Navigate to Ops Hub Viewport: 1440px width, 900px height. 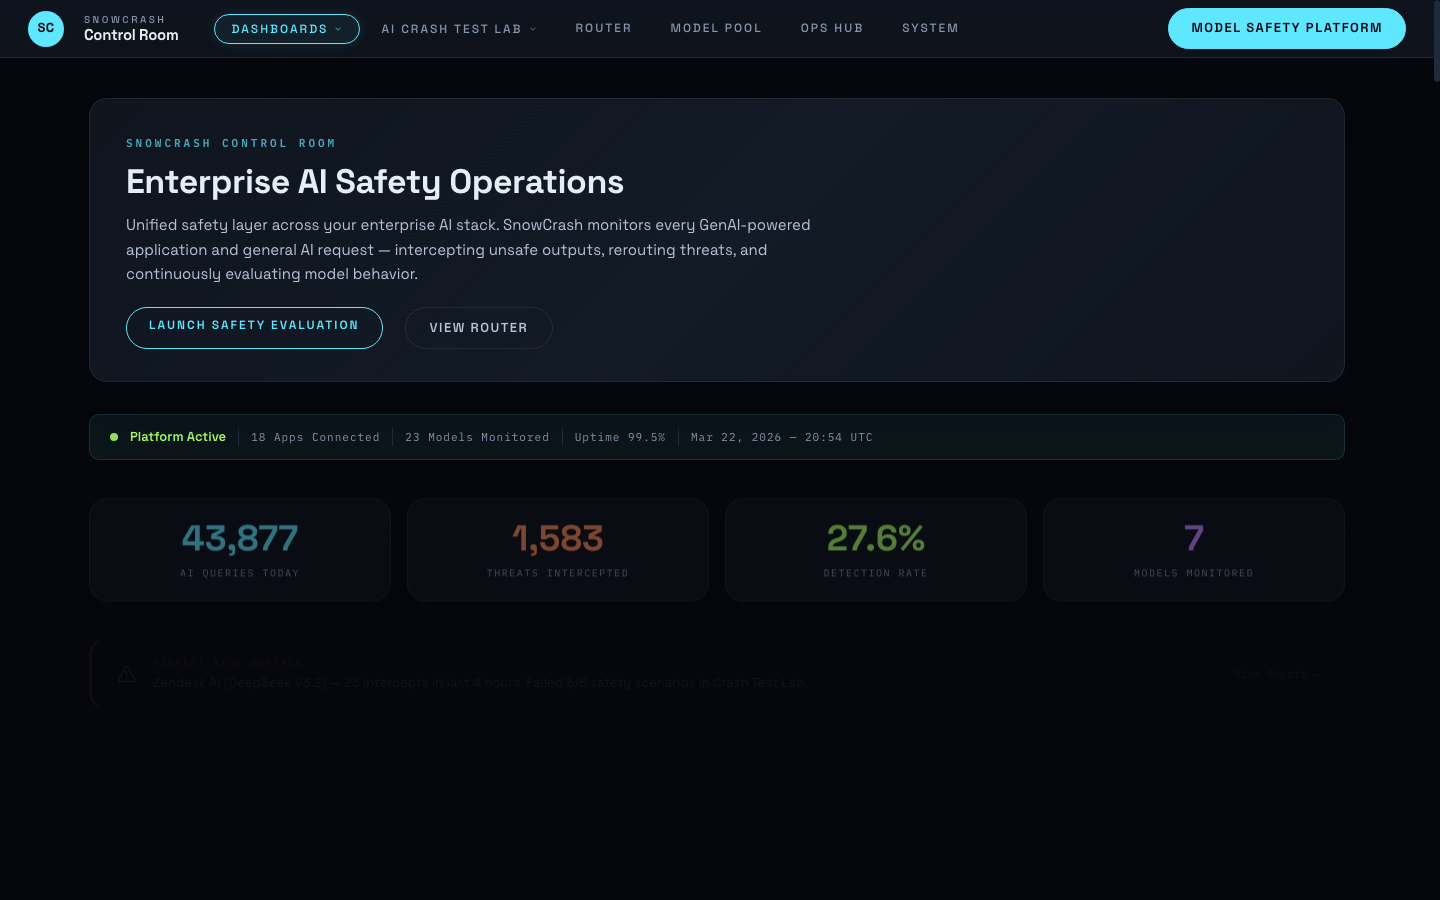(832, 28)
